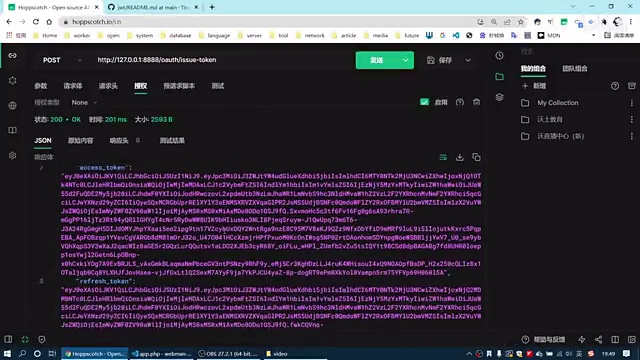Screen dimensions: 640x360
Task: Toggle word wrap of response body
Action: point(443,157)
